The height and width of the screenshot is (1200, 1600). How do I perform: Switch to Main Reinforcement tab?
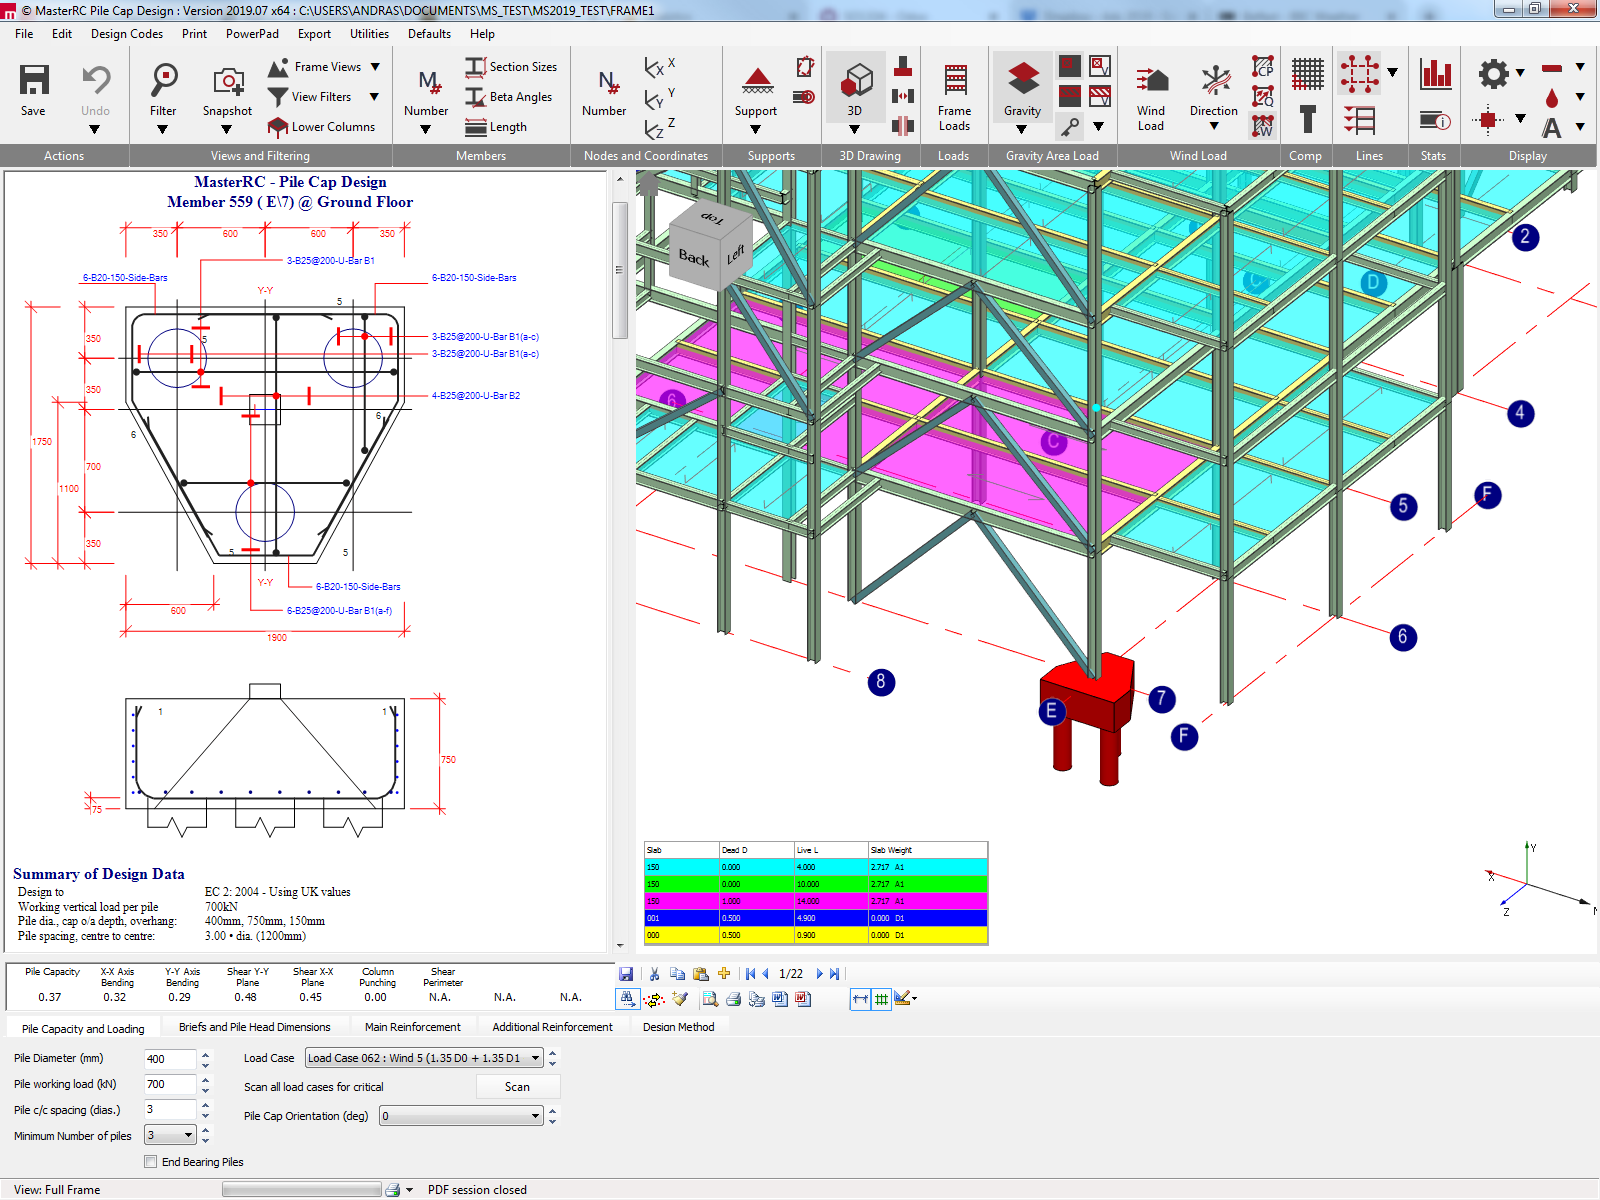tap(413, 1027)
